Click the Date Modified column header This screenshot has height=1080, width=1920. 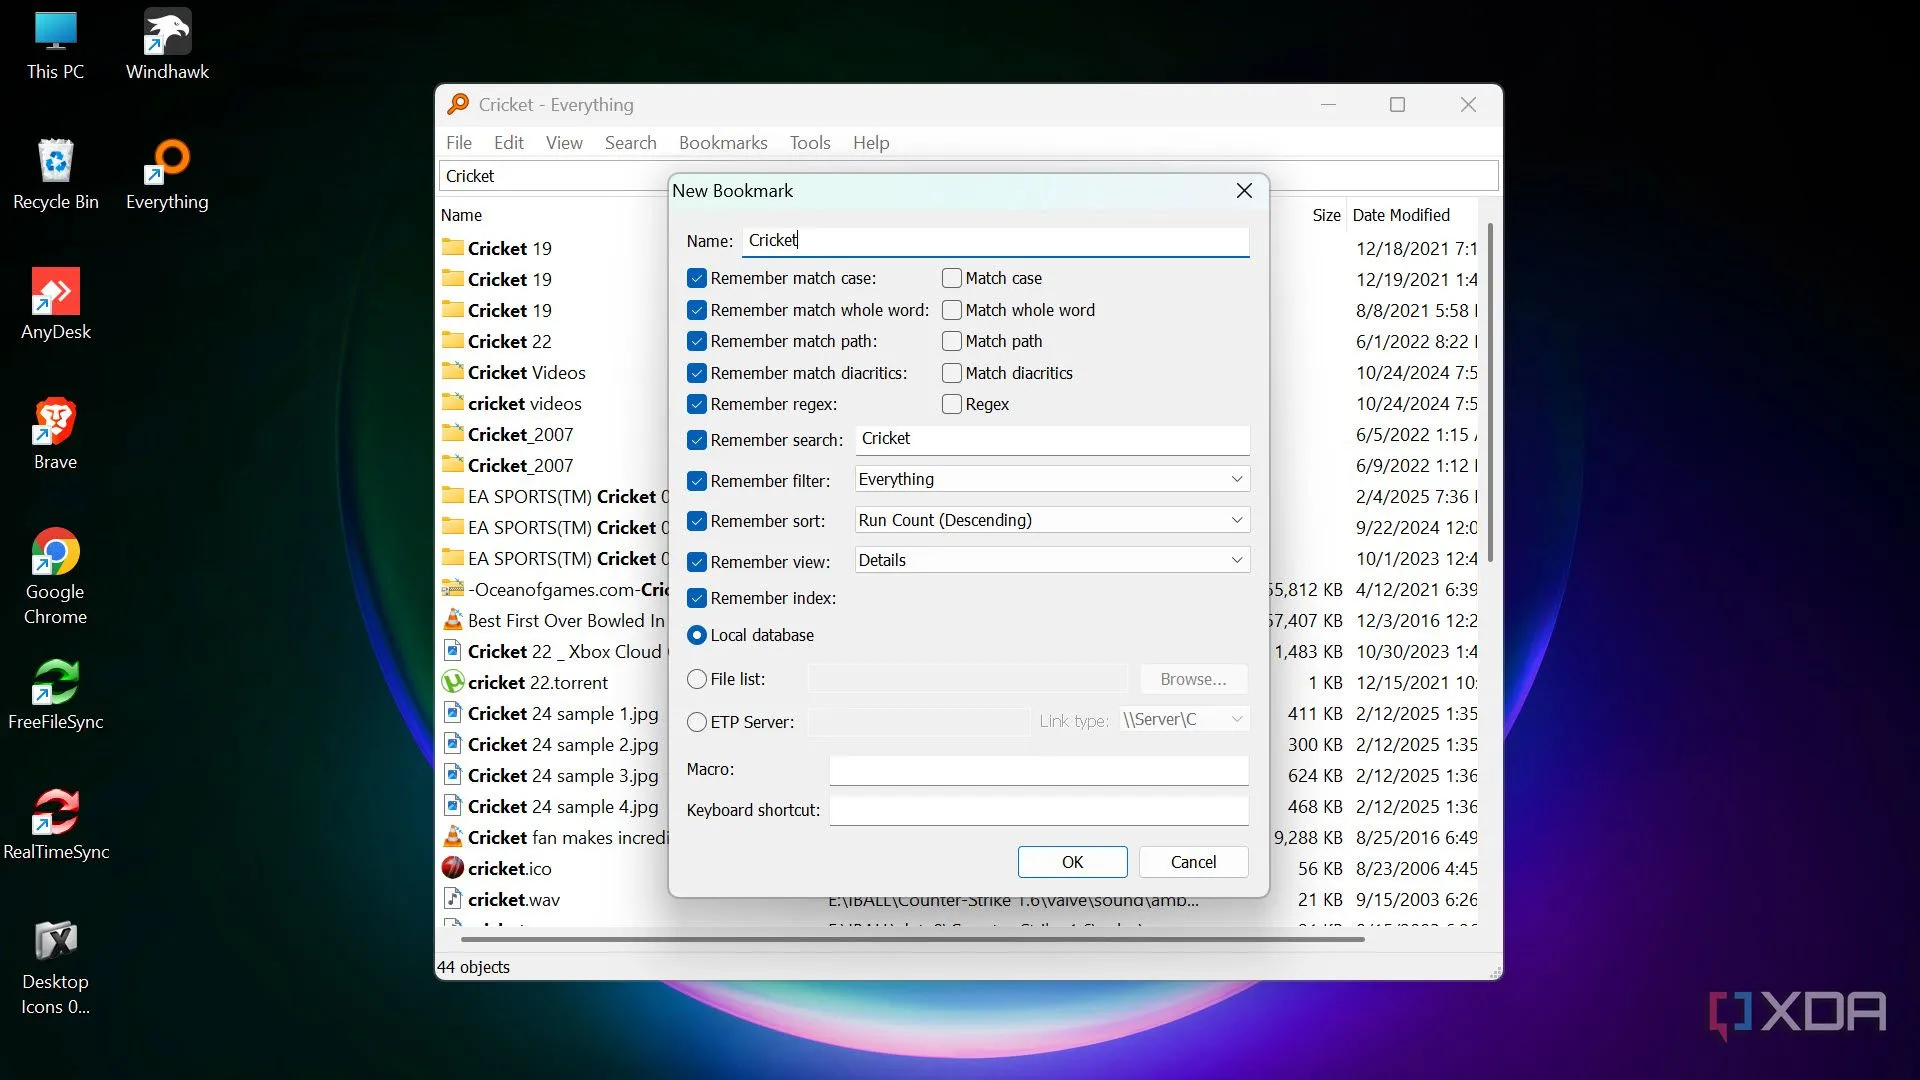tap(1401, 215)
